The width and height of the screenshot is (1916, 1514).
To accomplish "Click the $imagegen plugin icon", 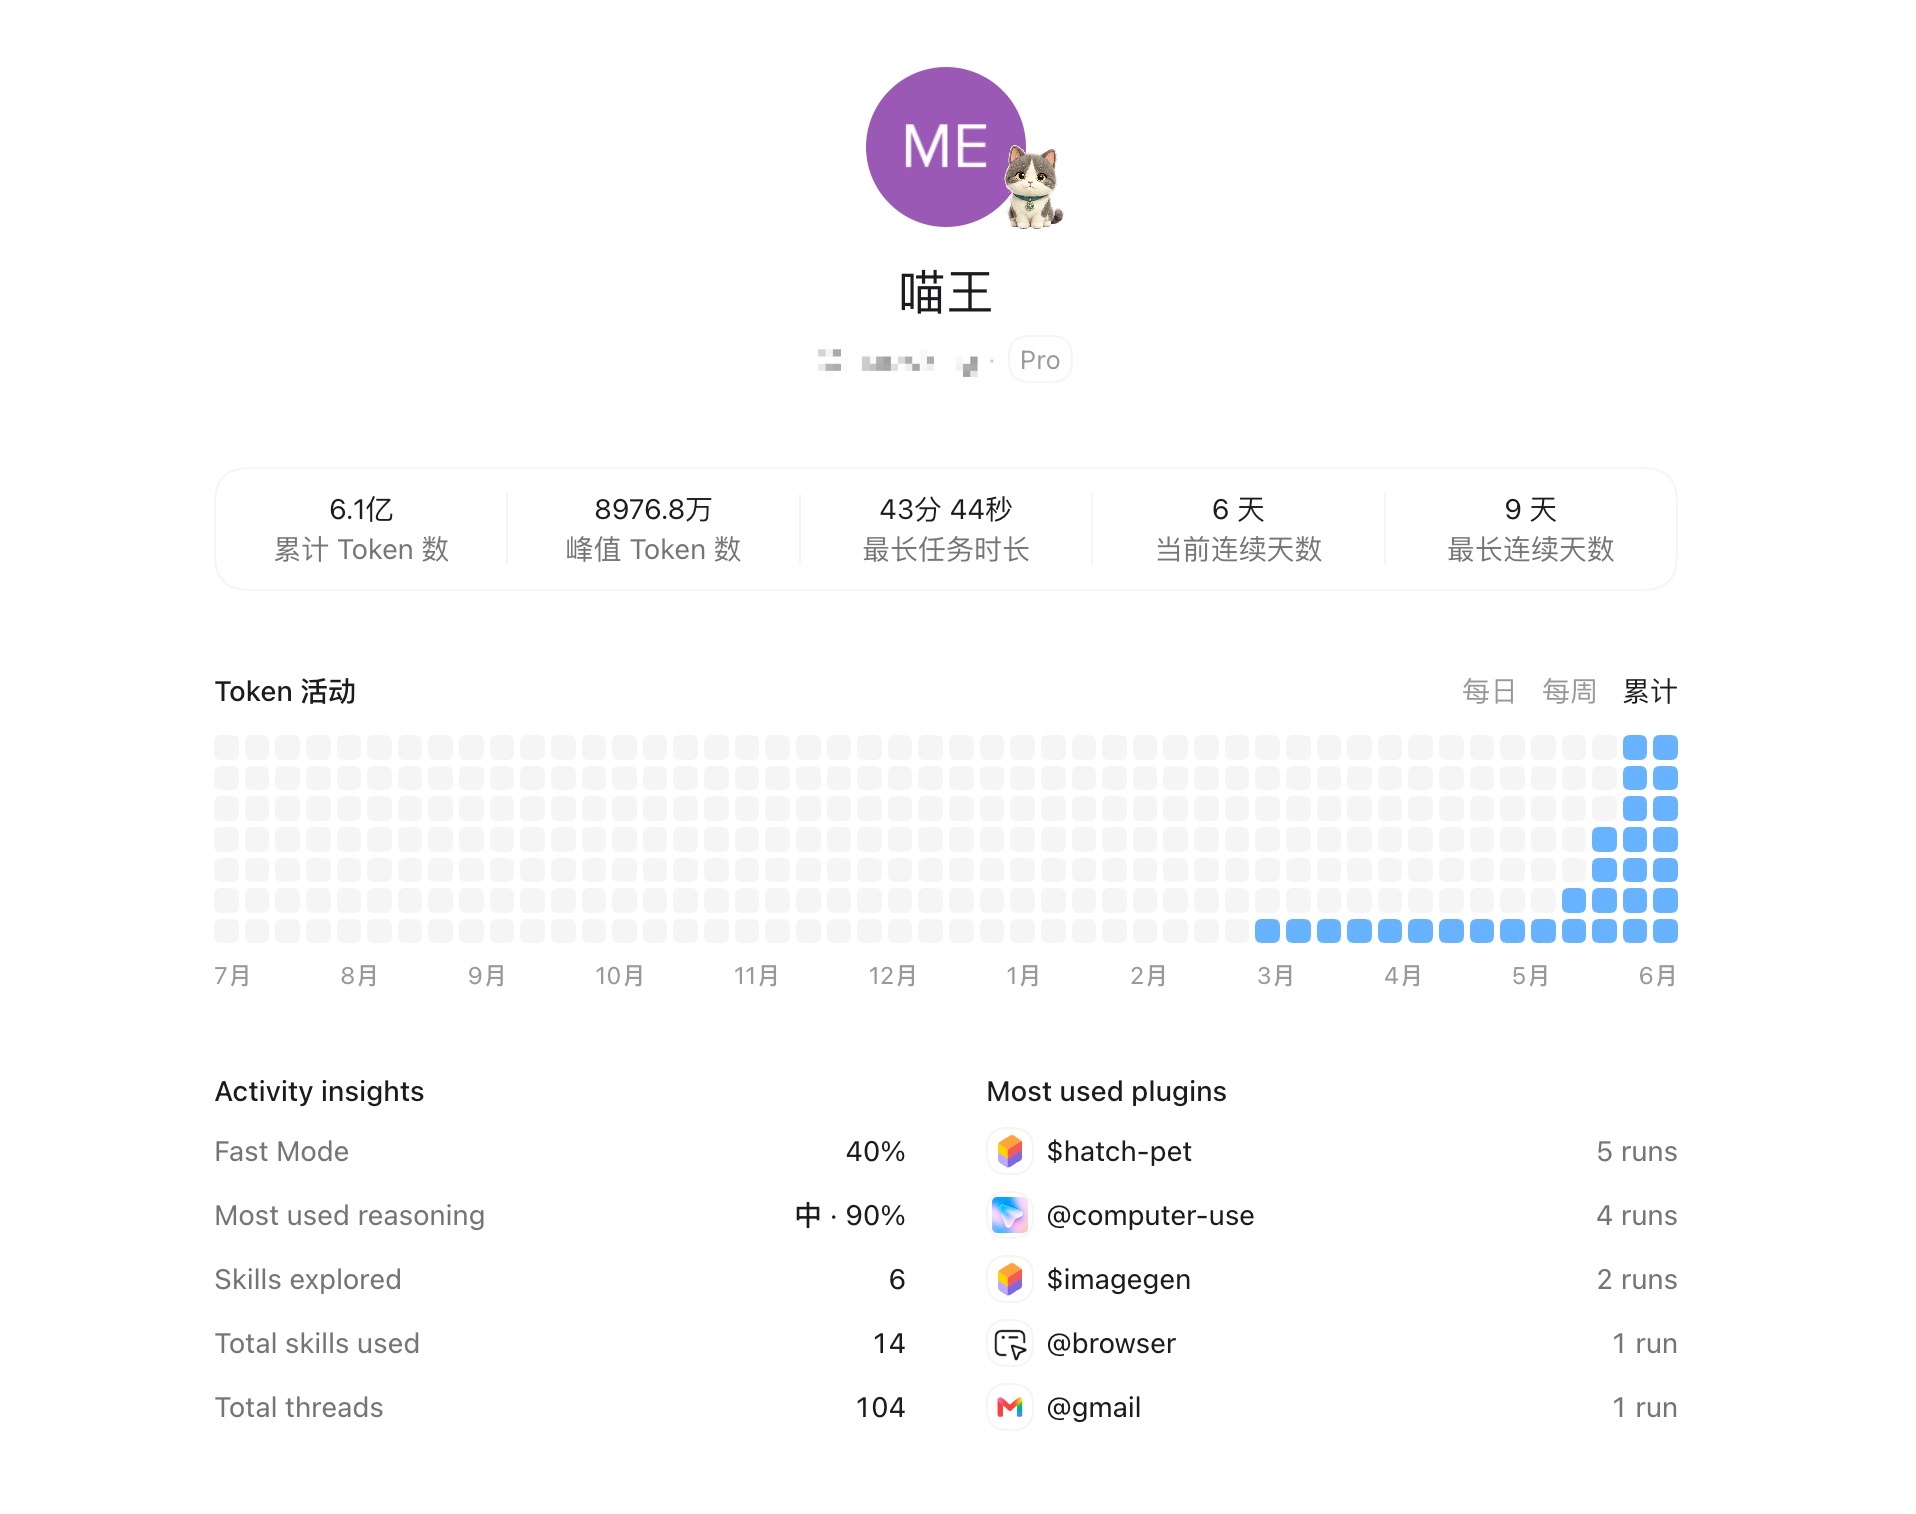I will (1010, 1279).
